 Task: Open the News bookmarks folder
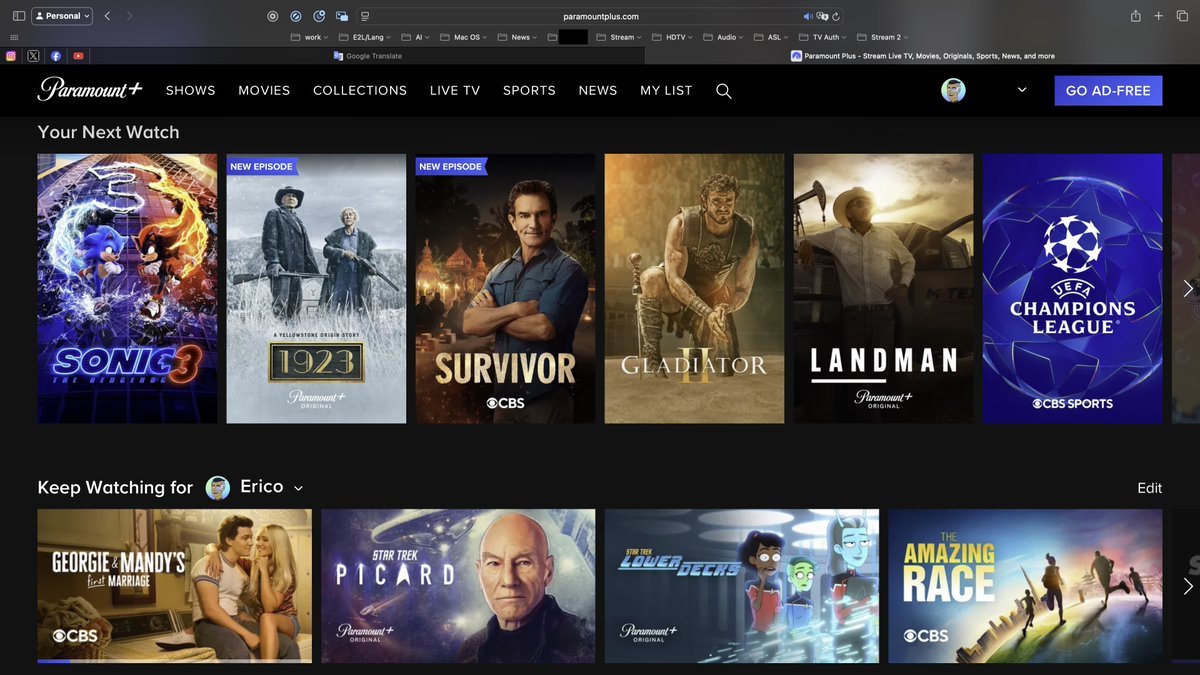[x=517, y=37]
